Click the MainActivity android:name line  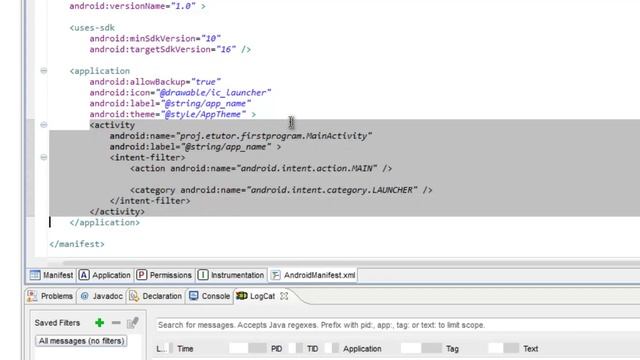click(x=241, y=136)
